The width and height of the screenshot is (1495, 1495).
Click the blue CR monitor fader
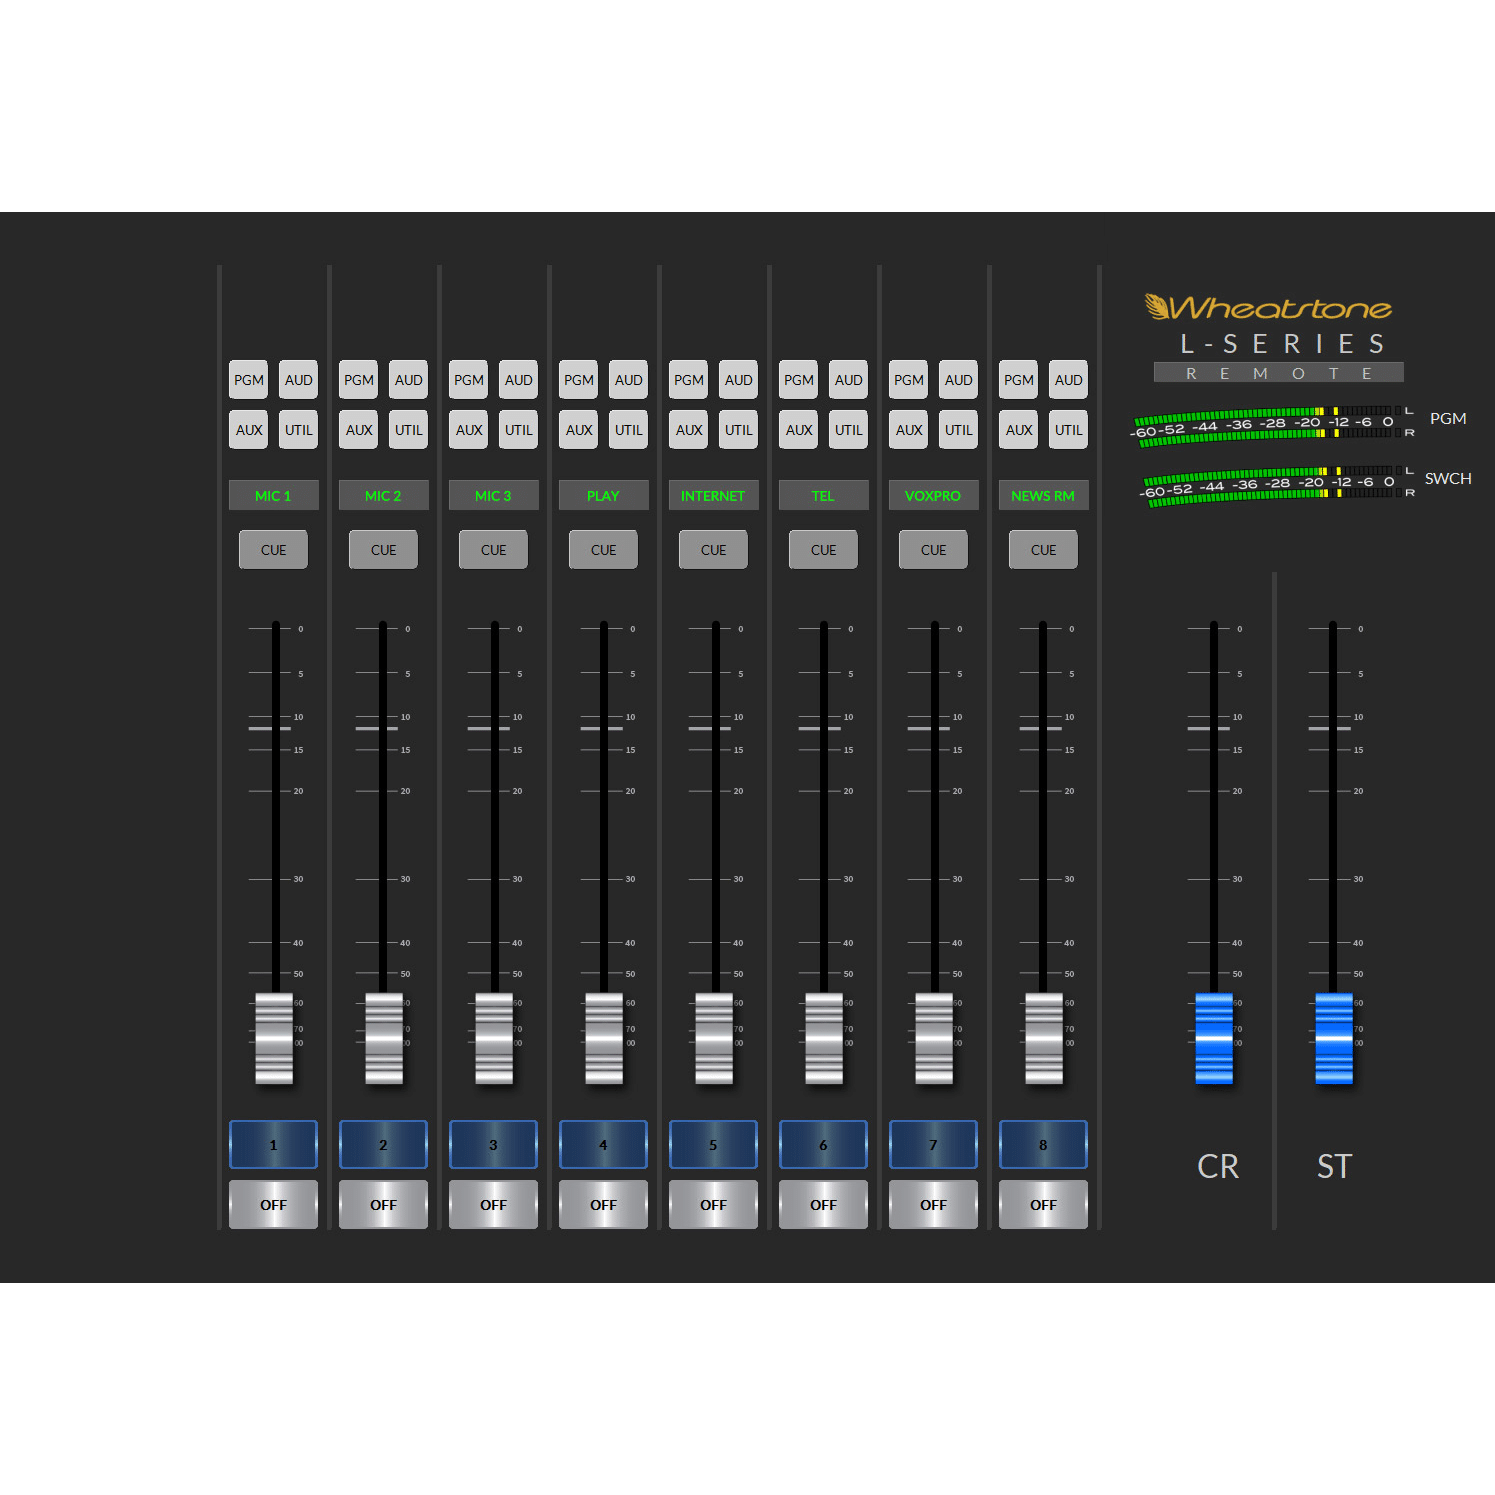pos(1214,1038)
